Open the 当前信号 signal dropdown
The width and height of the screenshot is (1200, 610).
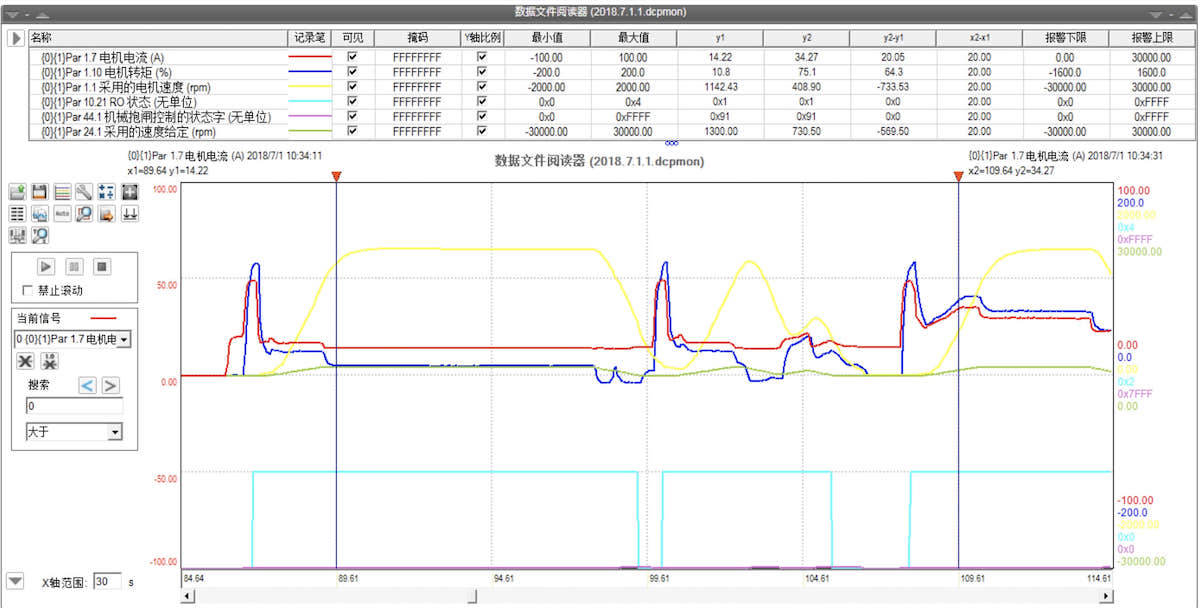click(x=124, y=340)
